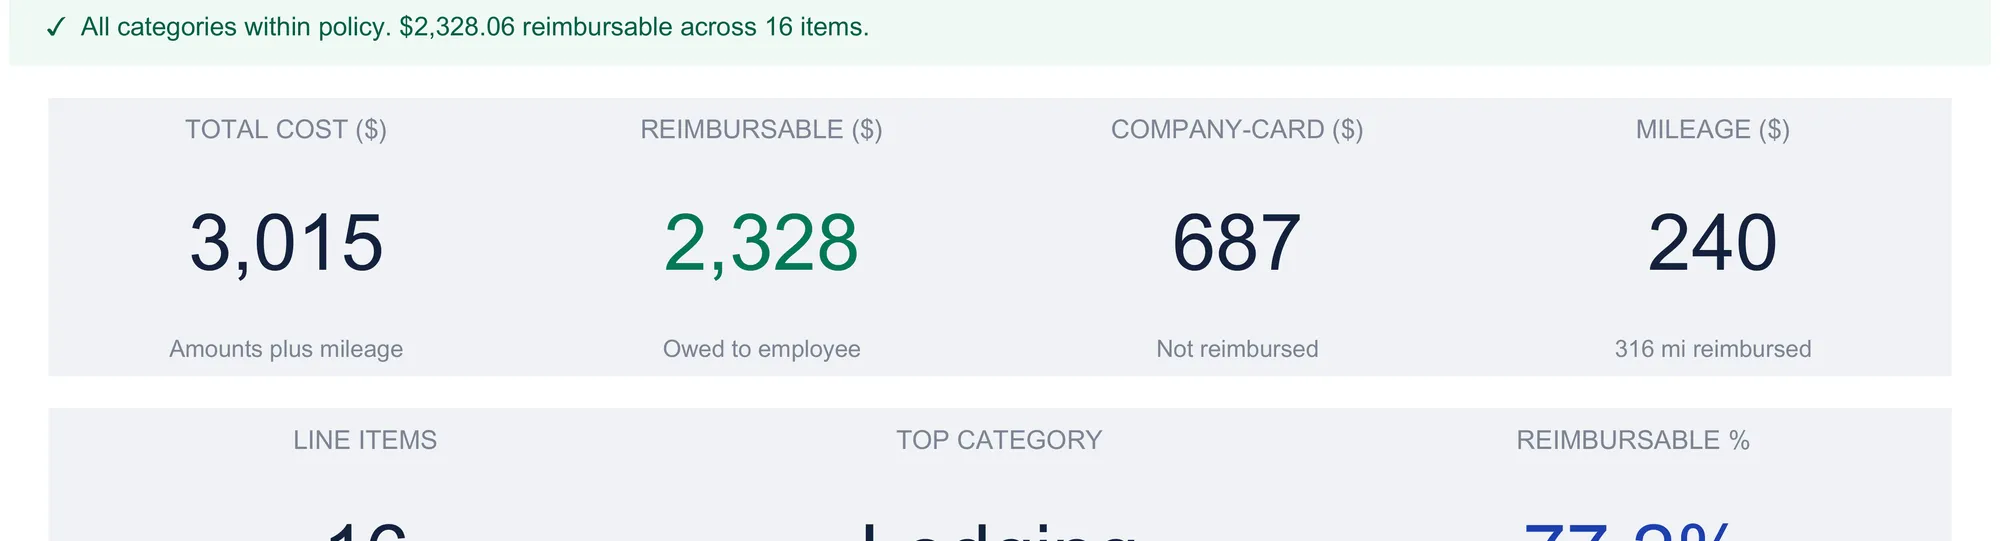Click the 'TOTAL COST ($)' label

[286, 130]
